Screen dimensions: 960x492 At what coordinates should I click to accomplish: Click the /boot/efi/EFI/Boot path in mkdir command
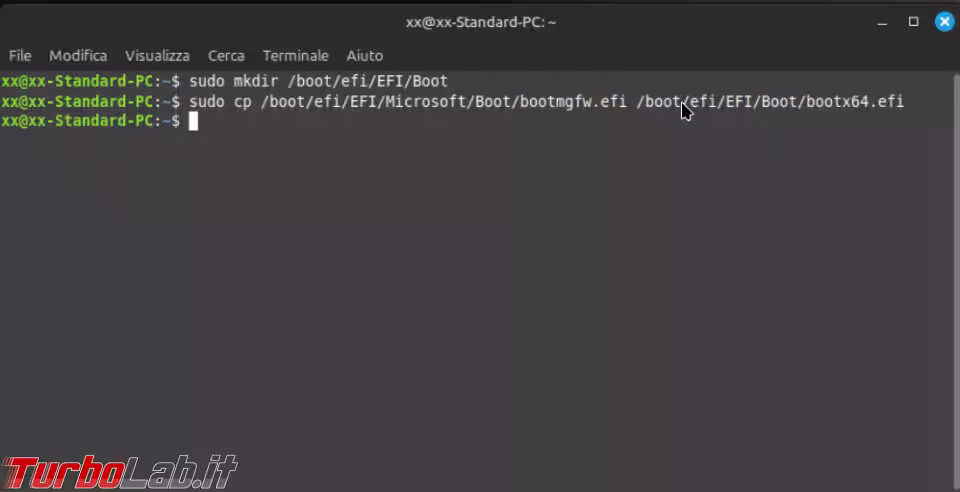tap(368, 81)
